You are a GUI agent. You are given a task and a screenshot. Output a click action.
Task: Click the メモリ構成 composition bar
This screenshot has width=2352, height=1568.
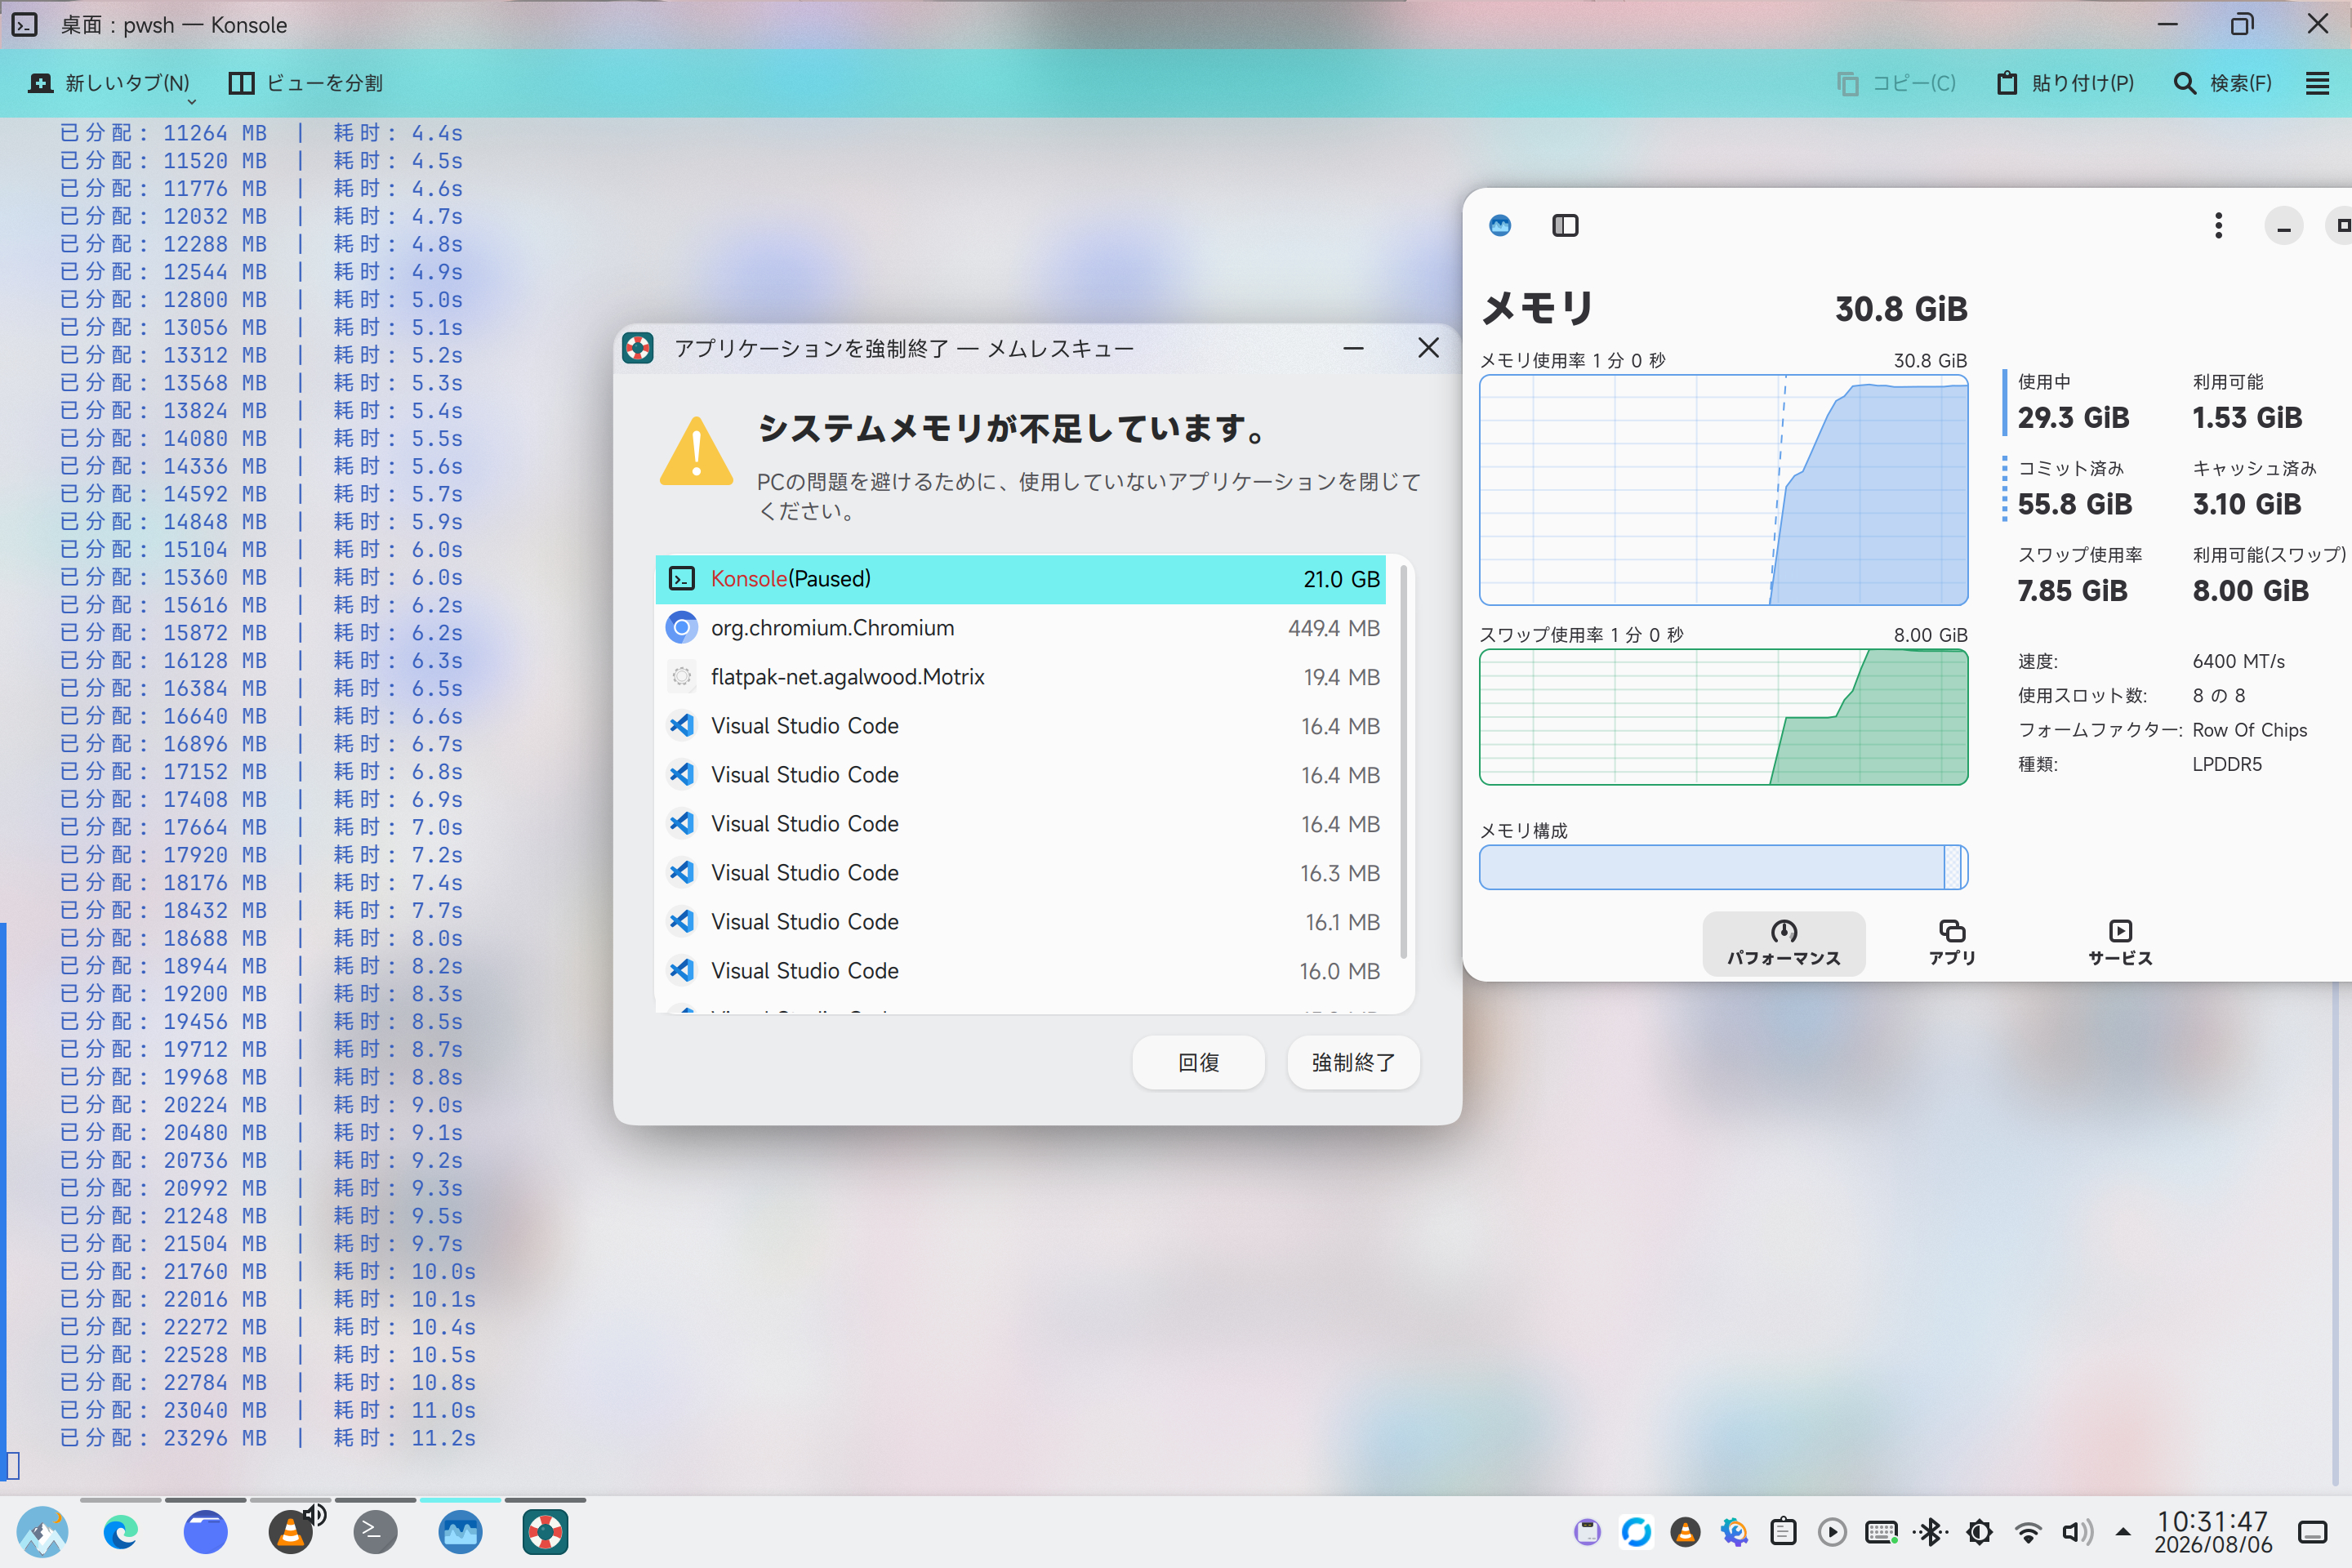(1724, 867)
